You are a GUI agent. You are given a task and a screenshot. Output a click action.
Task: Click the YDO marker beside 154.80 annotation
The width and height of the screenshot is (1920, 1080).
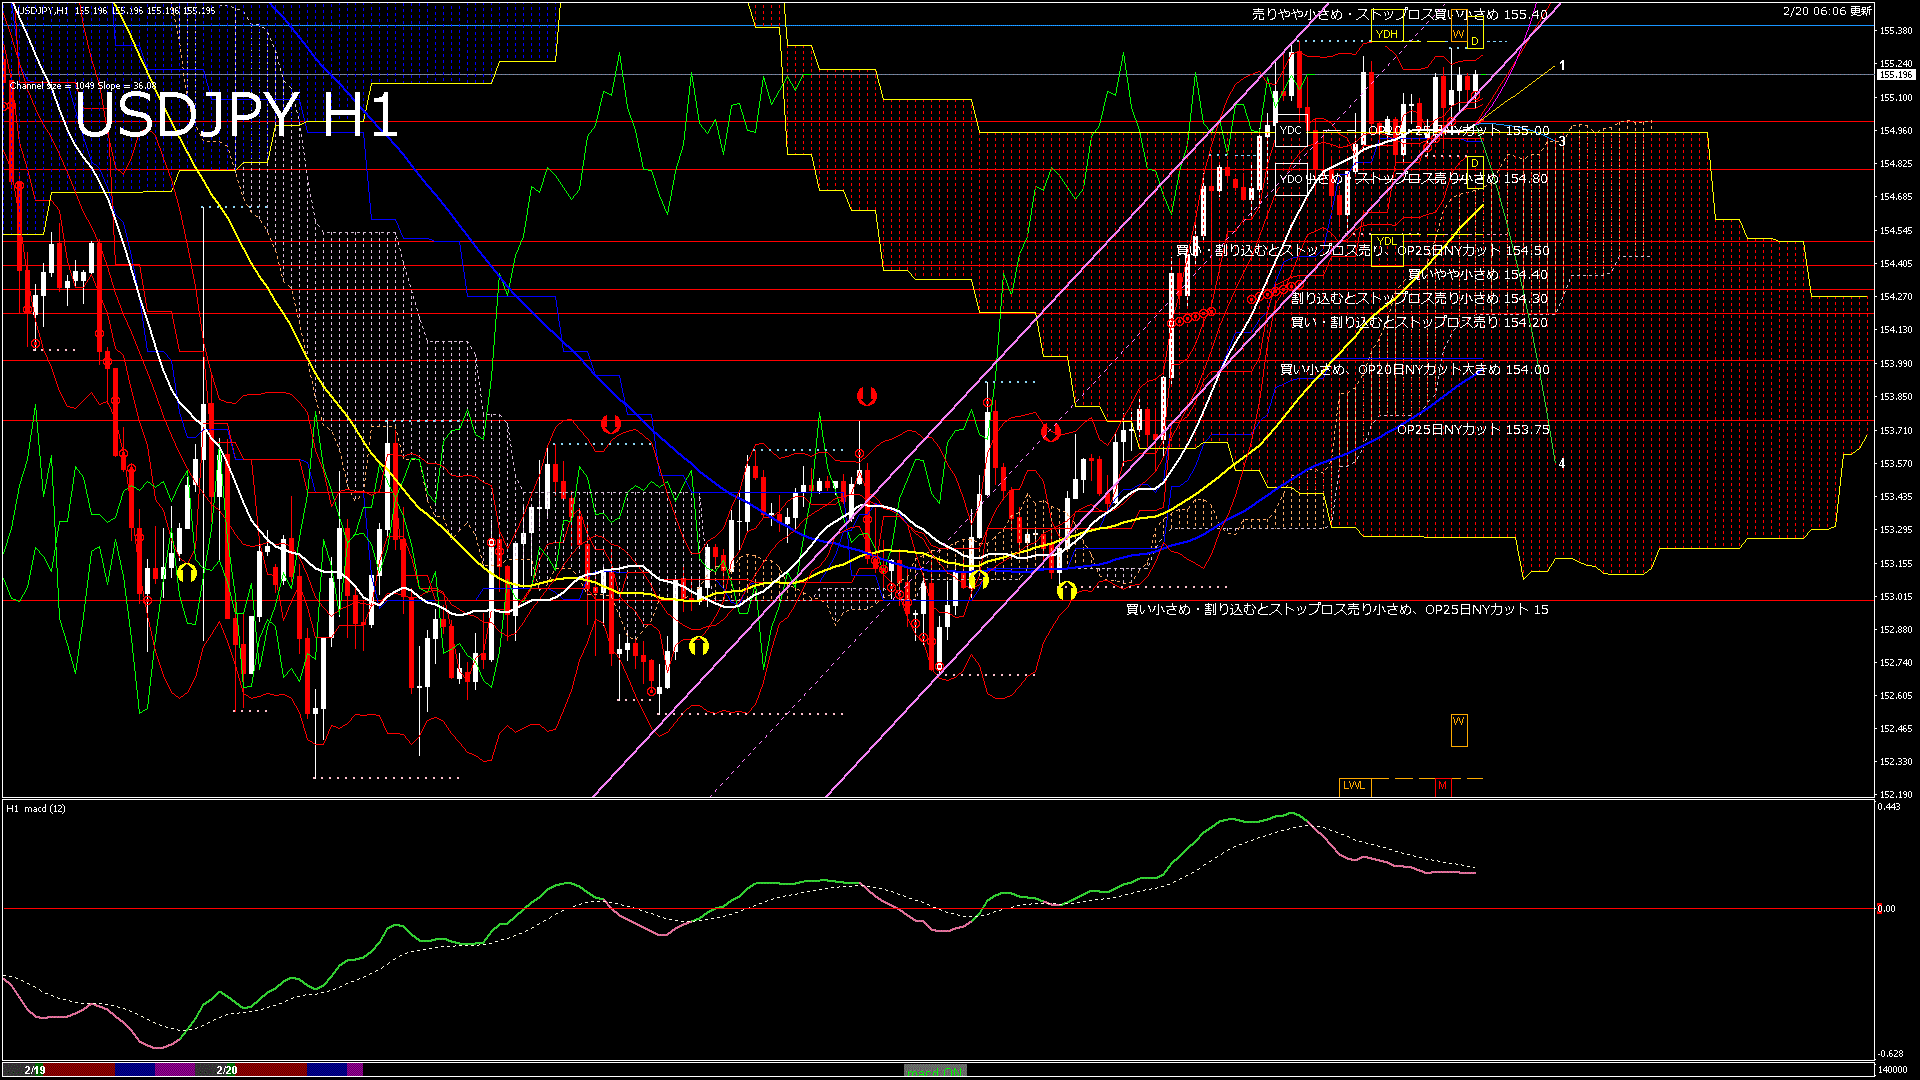(1290, 178)
